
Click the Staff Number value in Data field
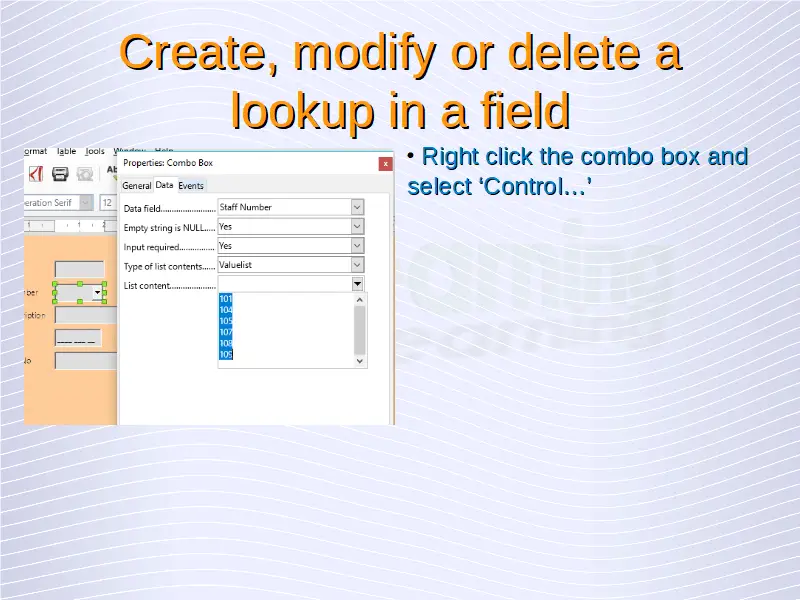(x=245, y=207)
